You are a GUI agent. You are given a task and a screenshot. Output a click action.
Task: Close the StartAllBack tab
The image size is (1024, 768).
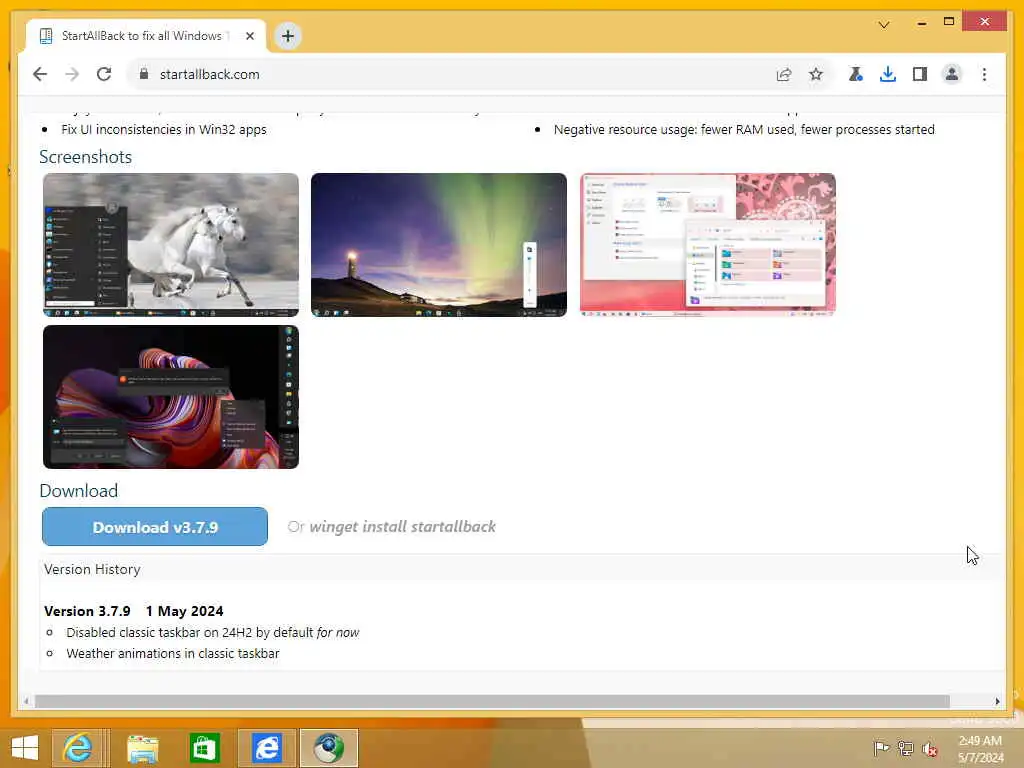pyautogui.click(x=249, y=36)
